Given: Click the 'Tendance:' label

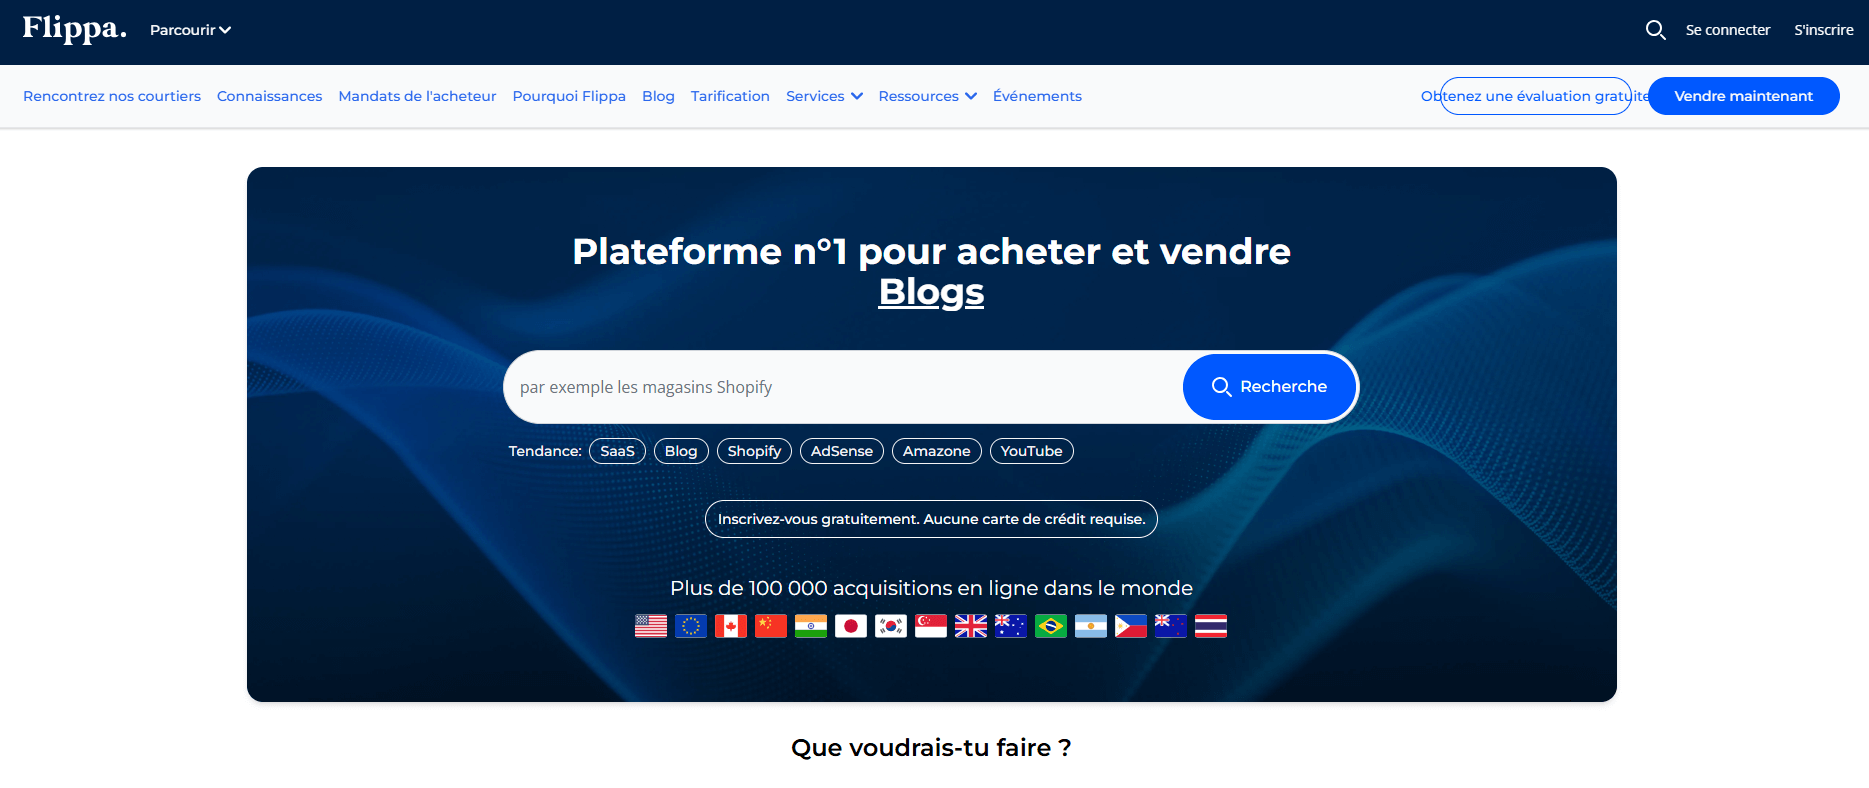Looking at the screenshot, I should (545, 451).
